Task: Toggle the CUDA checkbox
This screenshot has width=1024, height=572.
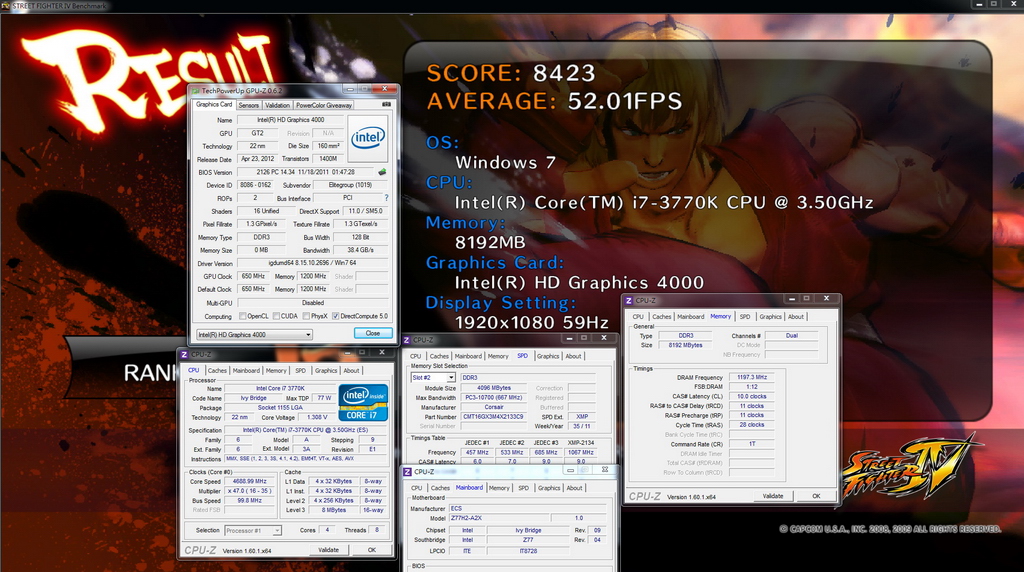Action: (276, 316)
